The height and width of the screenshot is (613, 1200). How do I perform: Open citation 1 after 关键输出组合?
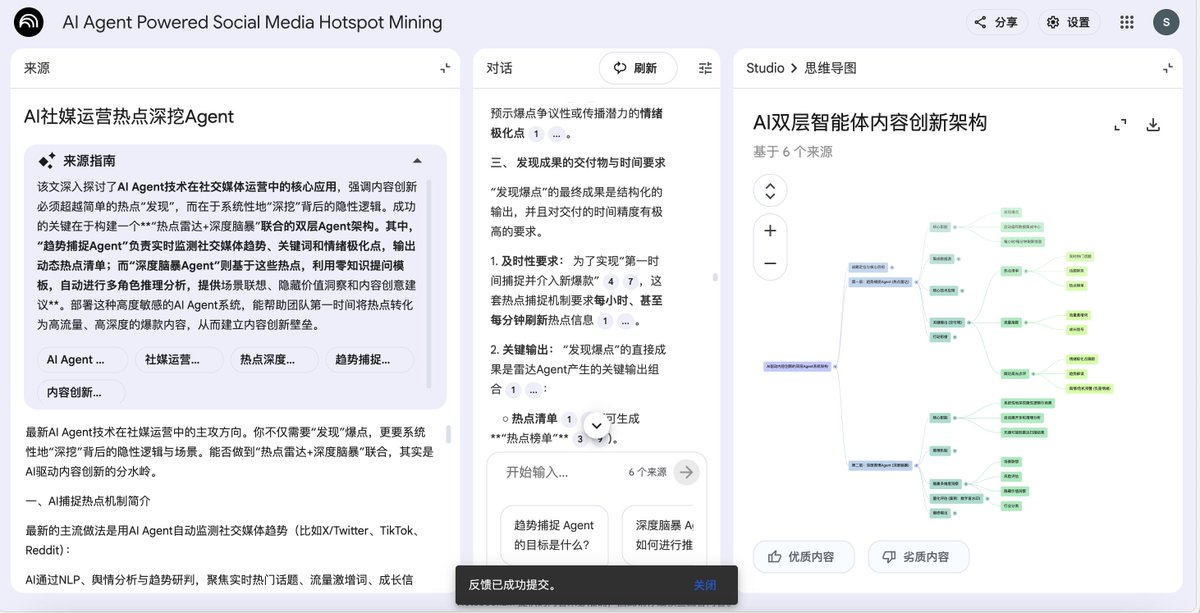click(513, 390)
